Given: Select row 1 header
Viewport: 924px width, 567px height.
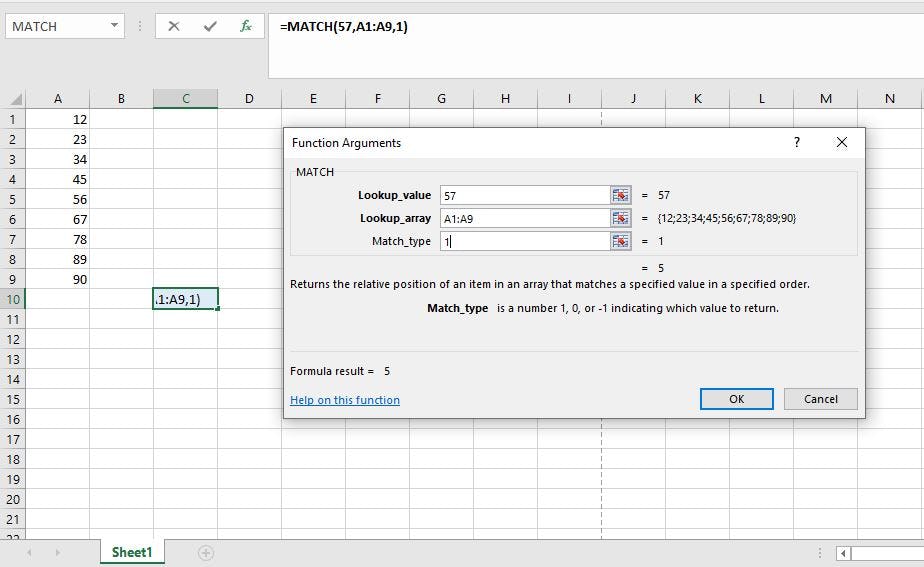Looking at the screenshot, I should click(12, 120).
